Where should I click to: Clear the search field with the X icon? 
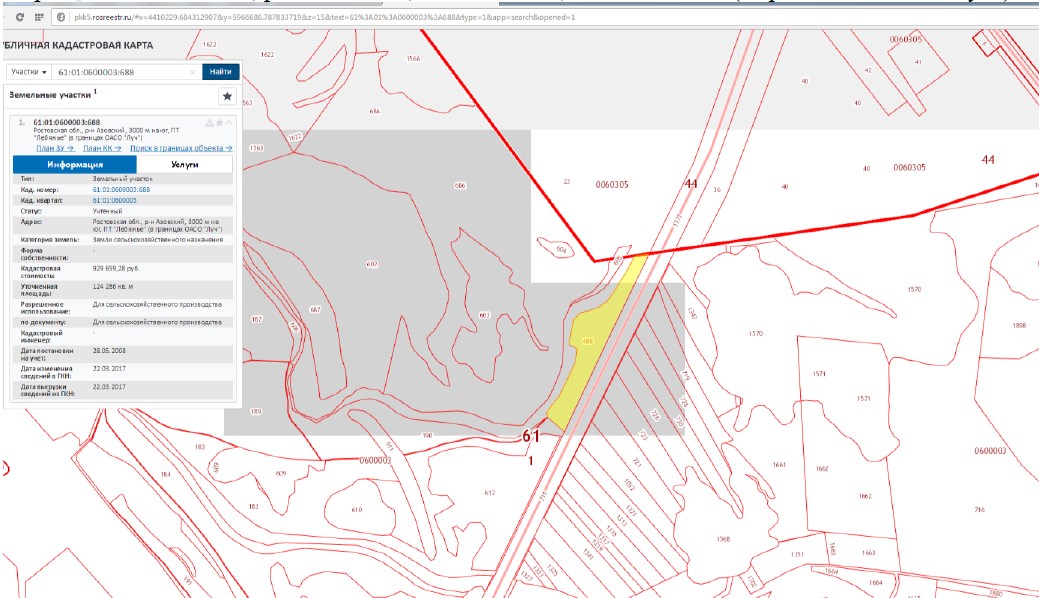pos(192,72)
